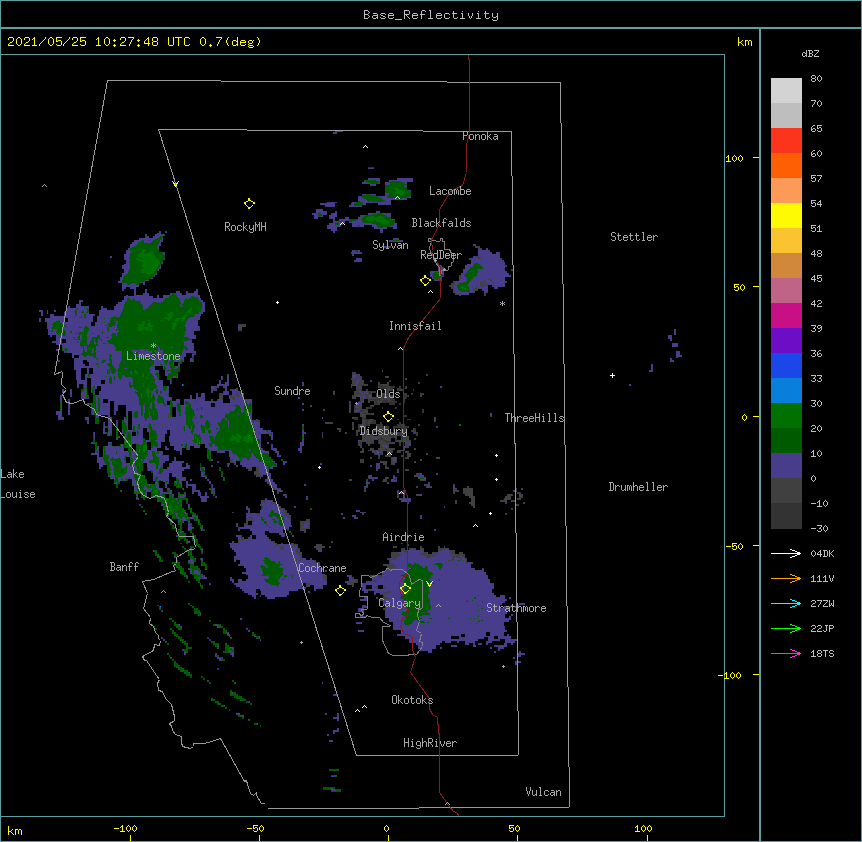
Task: Select the magenta 42 dBZ color swatch
Action: point(786,315)
